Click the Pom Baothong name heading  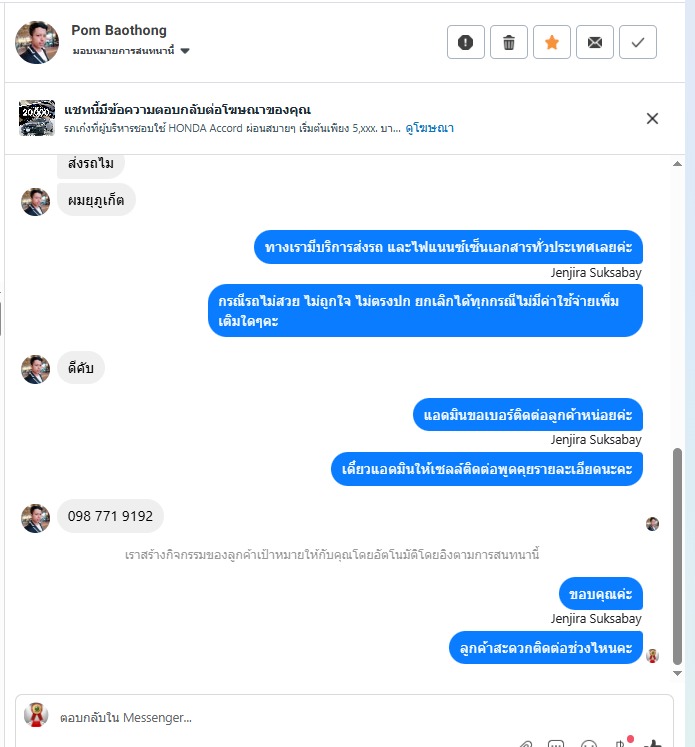point(119,30)
